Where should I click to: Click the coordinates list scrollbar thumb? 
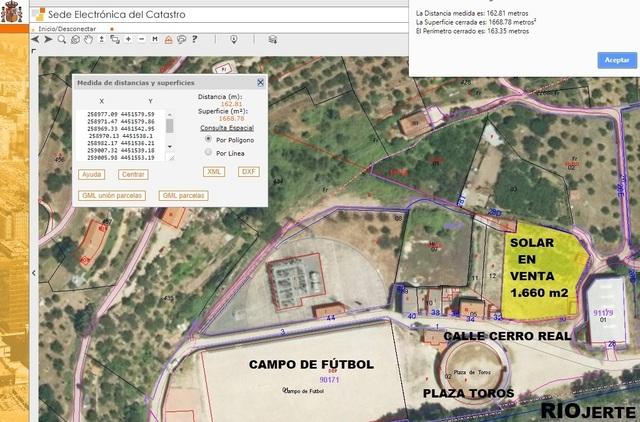click(x=170, y=127)
